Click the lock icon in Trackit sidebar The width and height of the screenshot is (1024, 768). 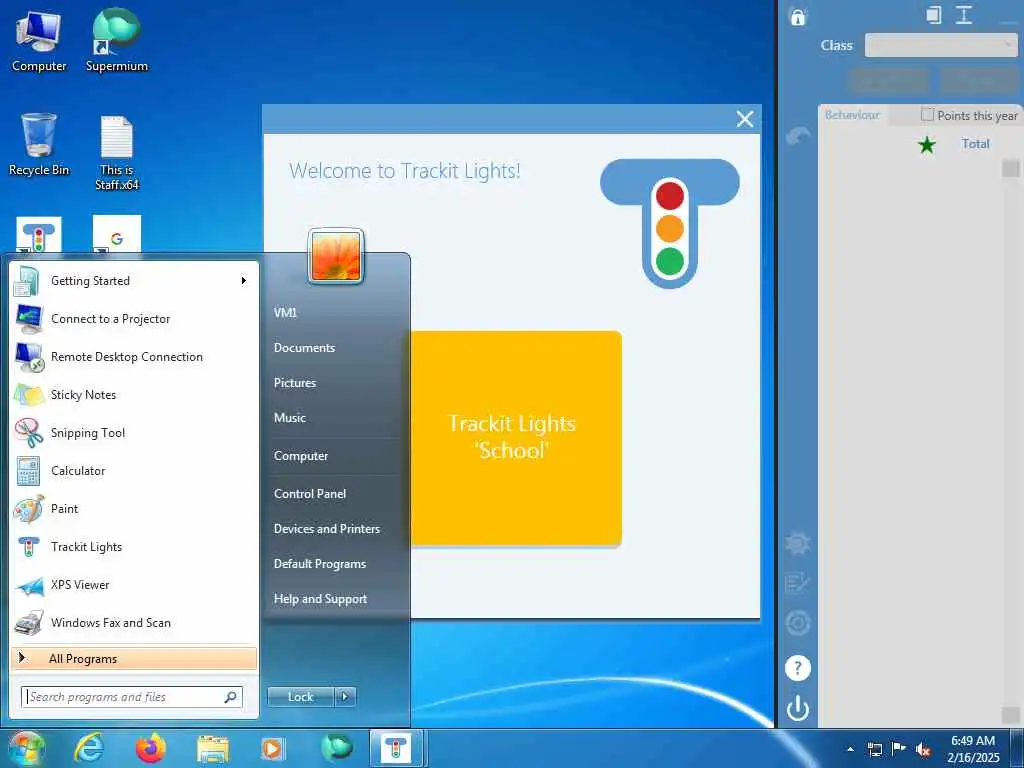[x=797, y=16]
